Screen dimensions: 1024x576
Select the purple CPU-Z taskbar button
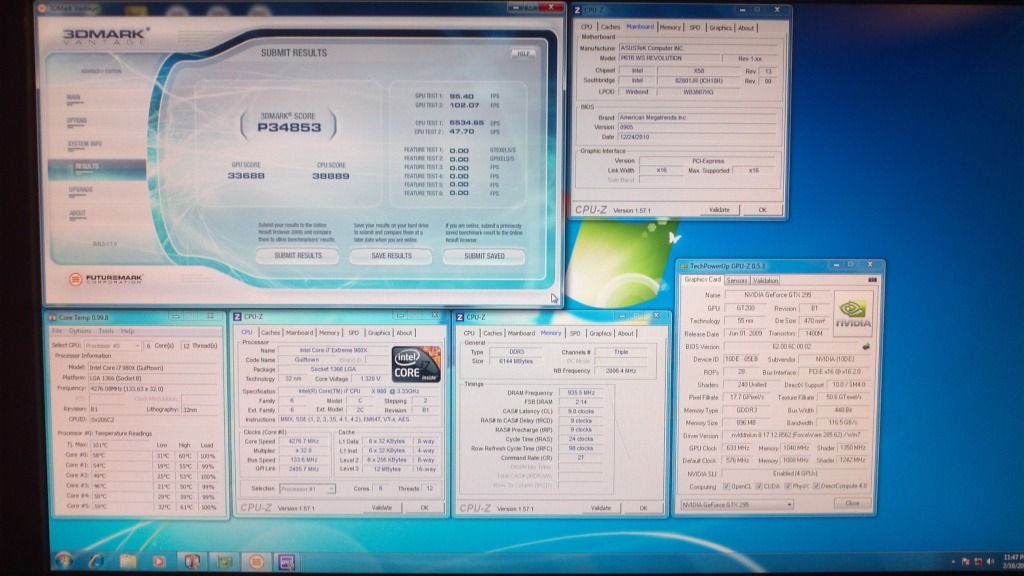pos(287,562)
